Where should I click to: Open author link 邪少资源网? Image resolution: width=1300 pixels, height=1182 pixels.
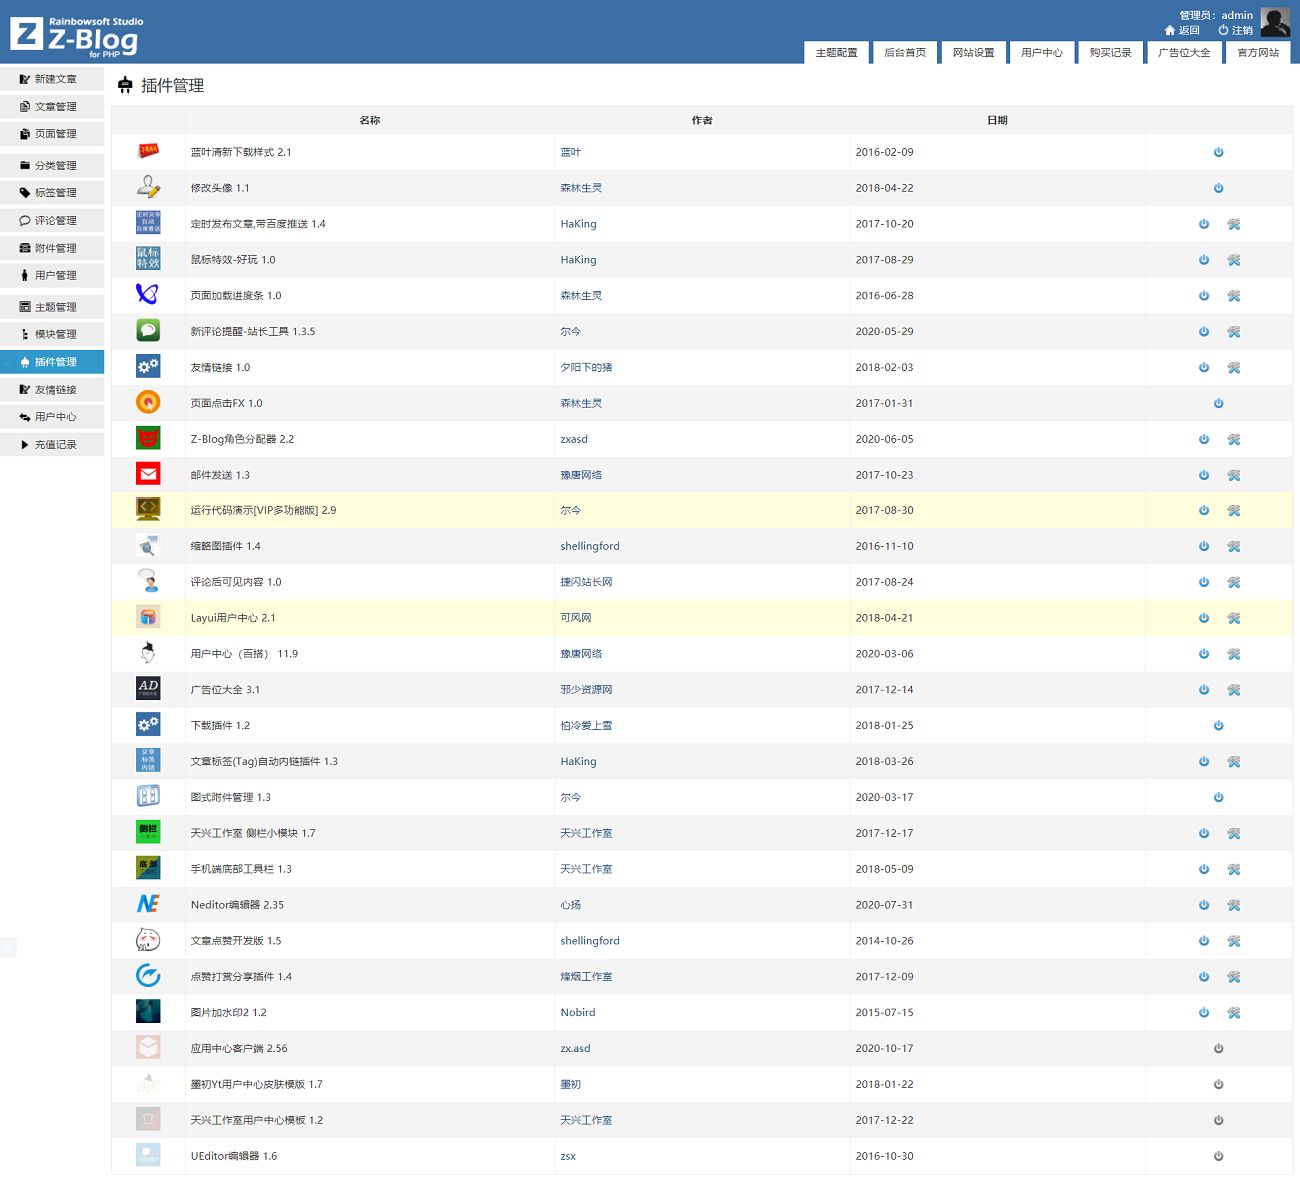coord(586,690)
